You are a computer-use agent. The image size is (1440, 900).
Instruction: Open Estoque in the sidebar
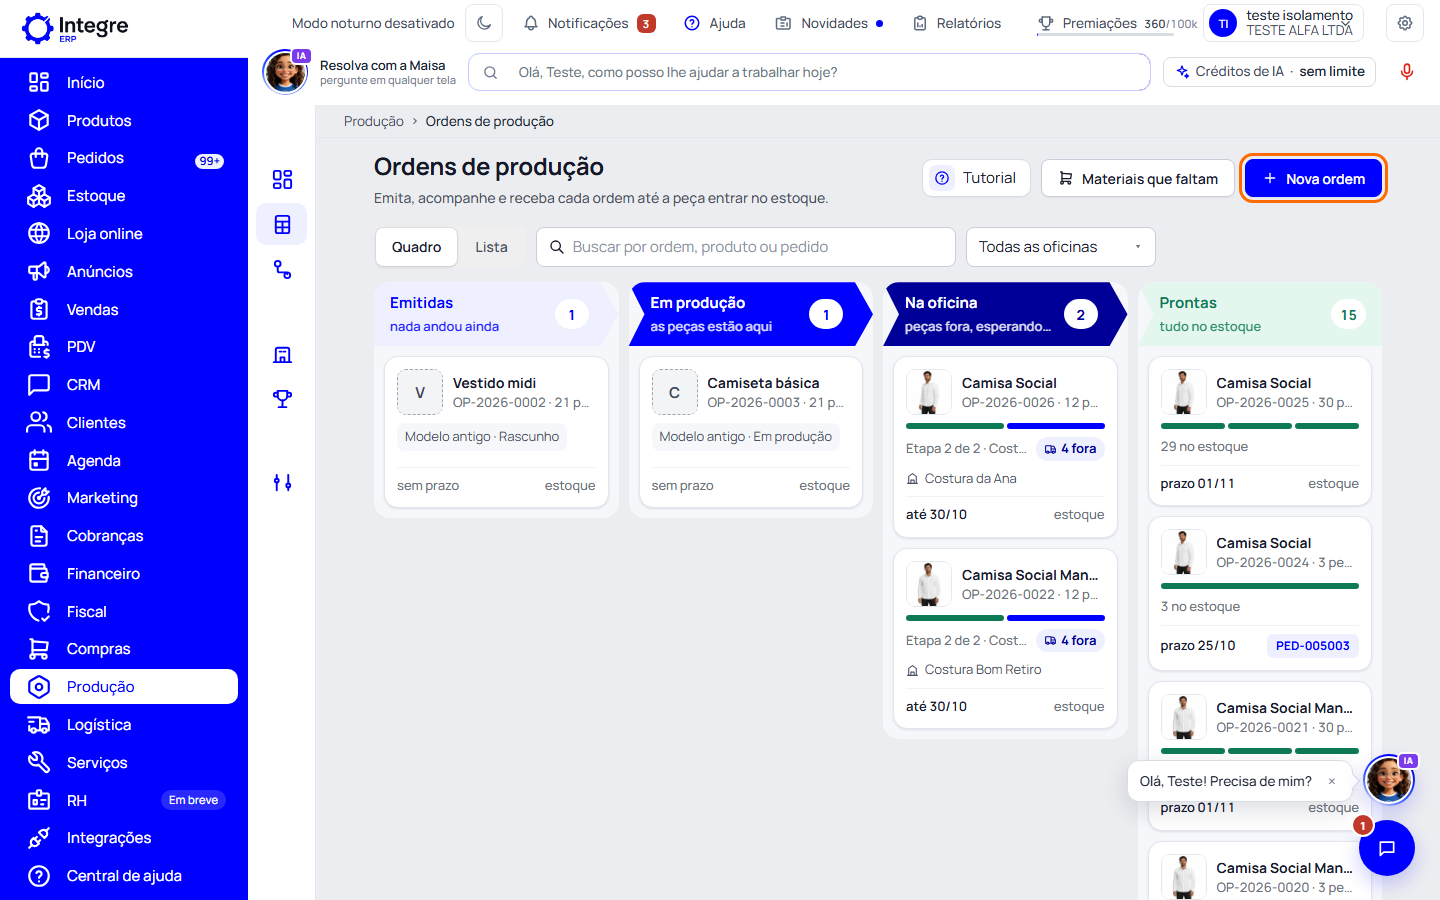(x=124, y=196)
